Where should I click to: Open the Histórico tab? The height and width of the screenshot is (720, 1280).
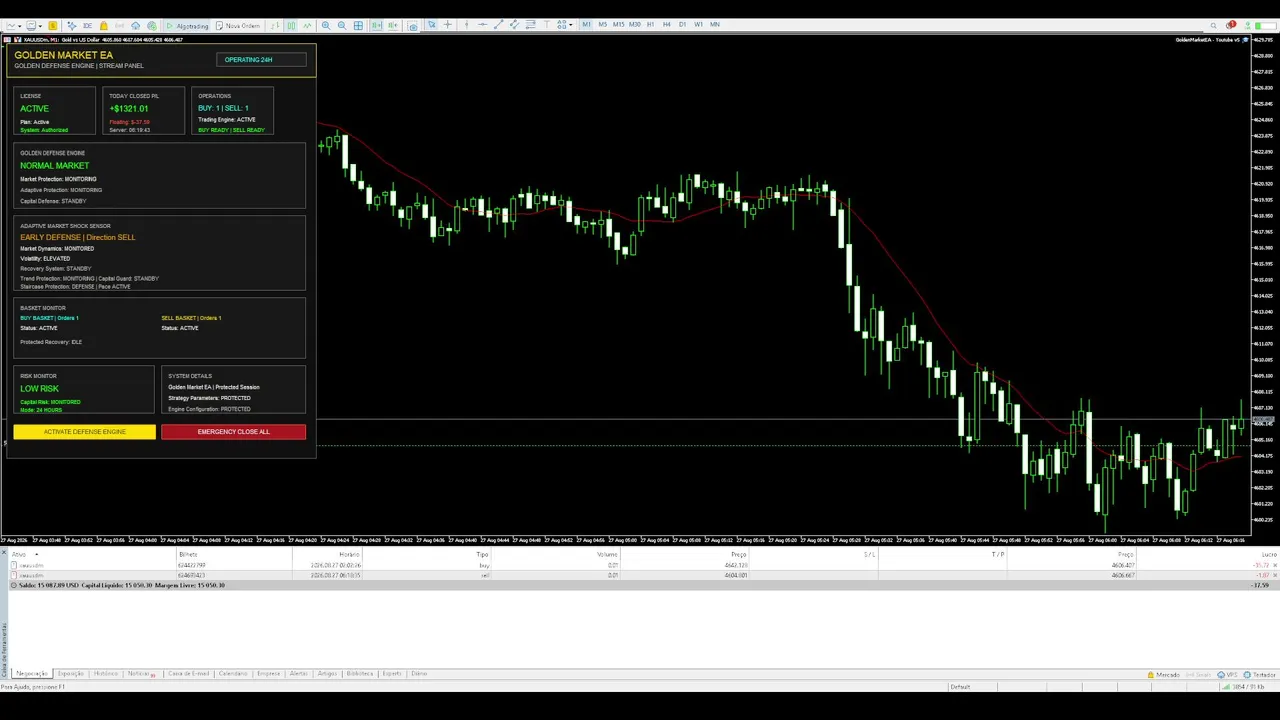coord(105,674)
